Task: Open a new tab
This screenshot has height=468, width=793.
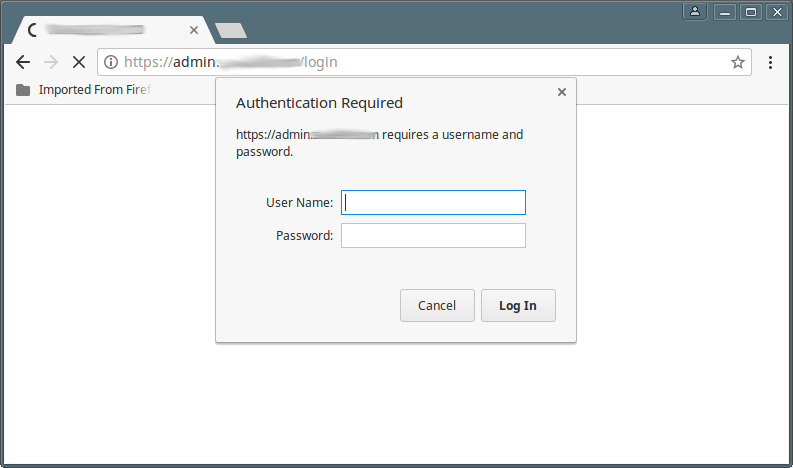Action: (x=231, y=31)
